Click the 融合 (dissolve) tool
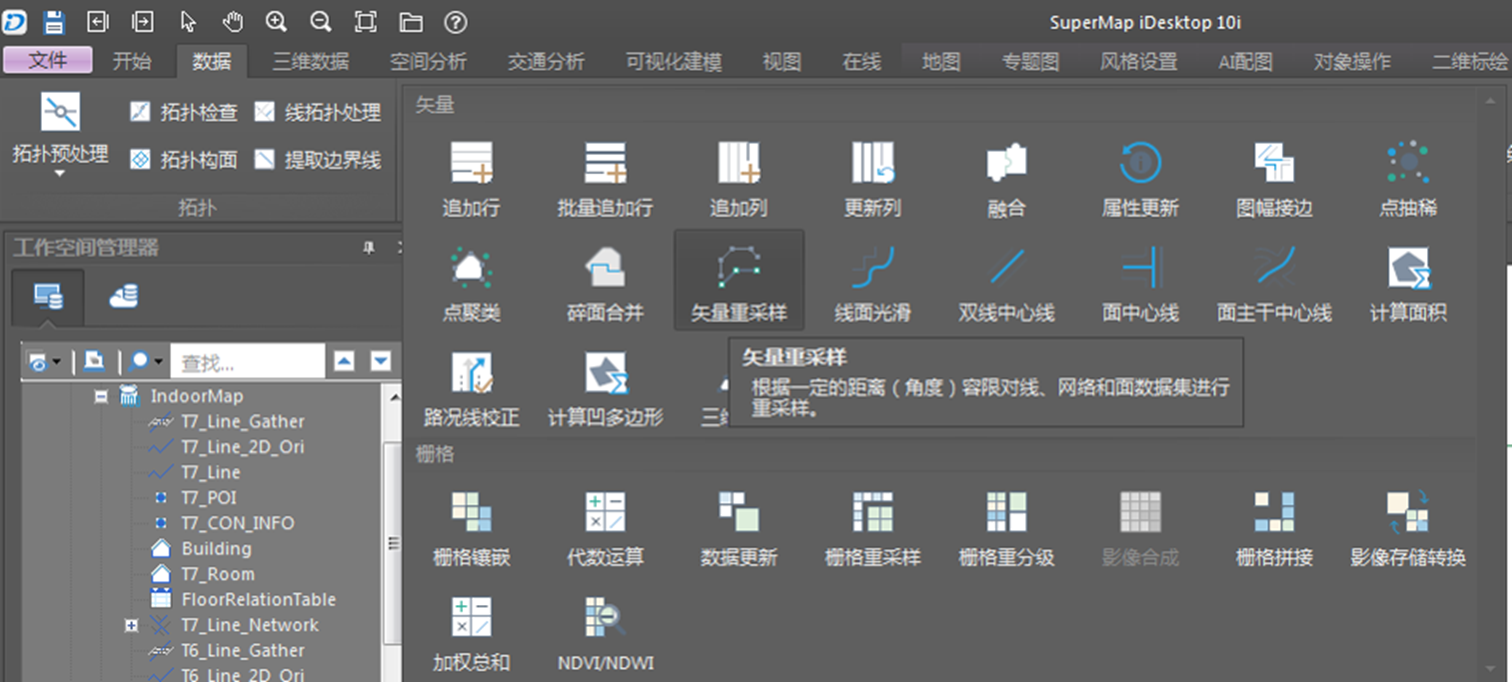1512x682 pixels. click(1006, 179)
